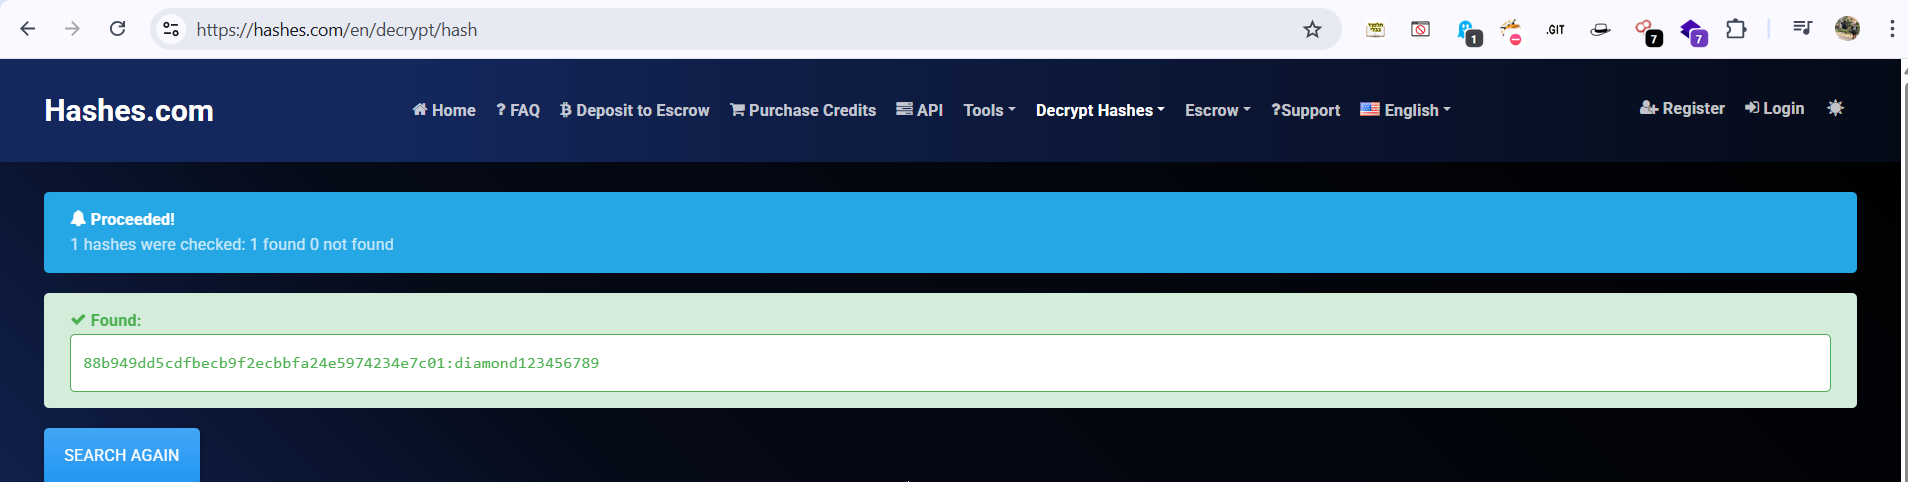Click the found hash result text box
Screen dimensions: 1908x482
(x=950, y=363)
